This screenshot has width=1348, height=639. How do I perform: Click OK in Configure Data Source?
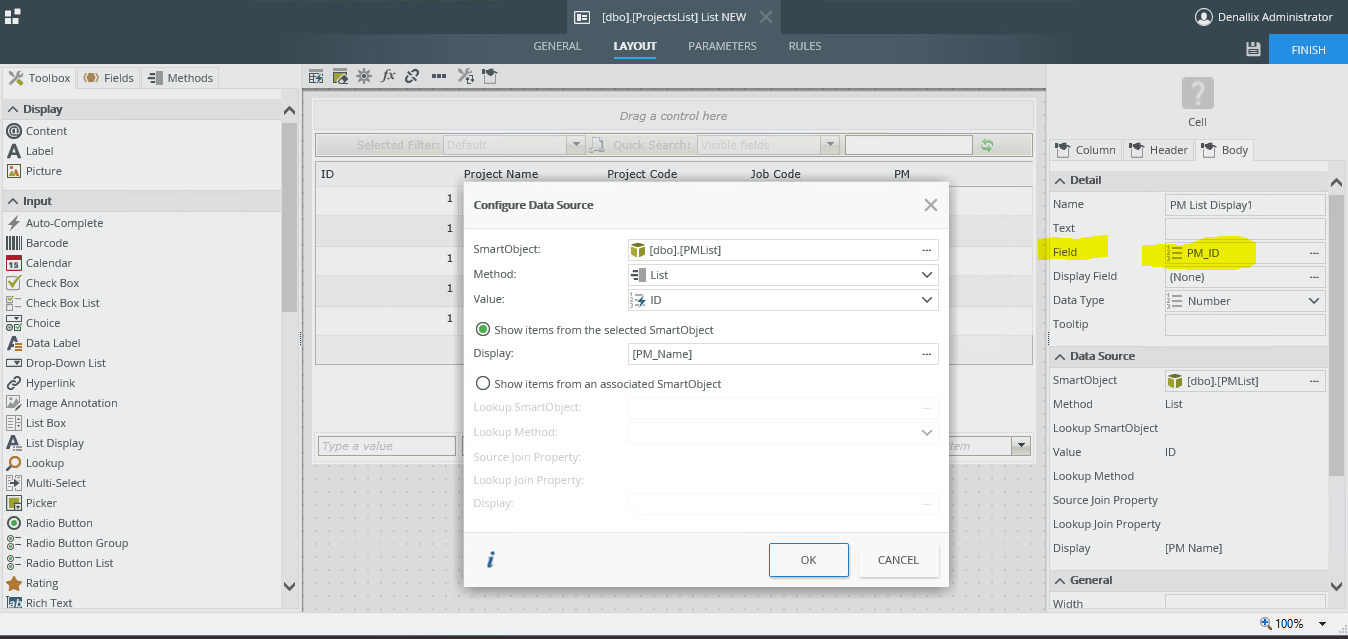click(x=809, y=560)
